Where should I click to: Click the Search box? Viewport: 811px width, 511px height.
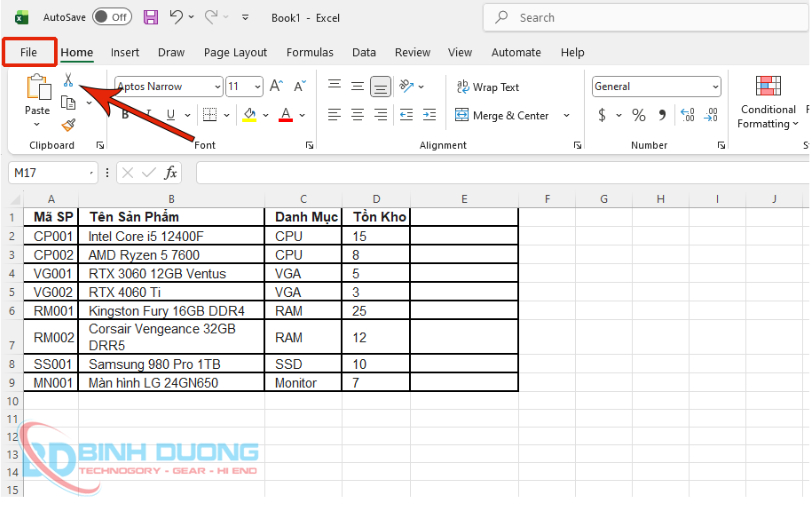pos(647,18)
